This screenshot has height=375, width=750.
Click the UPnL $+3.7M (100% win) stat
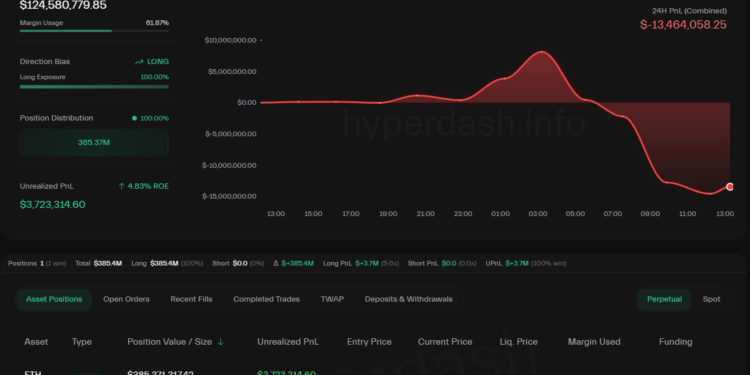(526, 264)
